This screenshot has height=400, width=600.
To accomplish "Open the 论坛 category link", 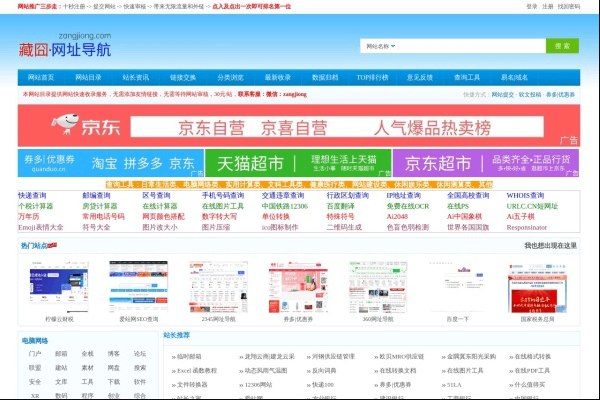I will 140,354.
